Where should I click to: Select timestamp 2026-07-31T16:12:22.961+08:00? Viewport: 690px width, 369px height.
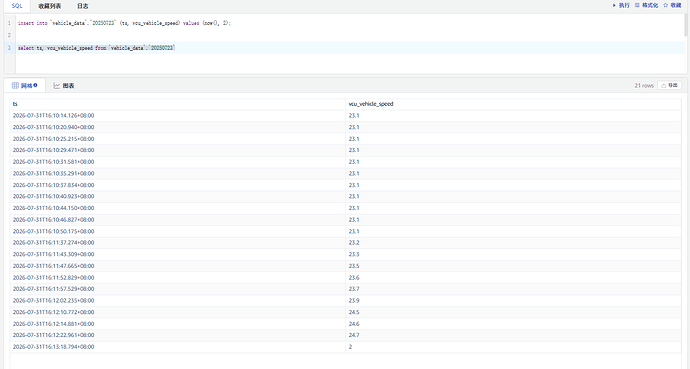pos(53,335)
